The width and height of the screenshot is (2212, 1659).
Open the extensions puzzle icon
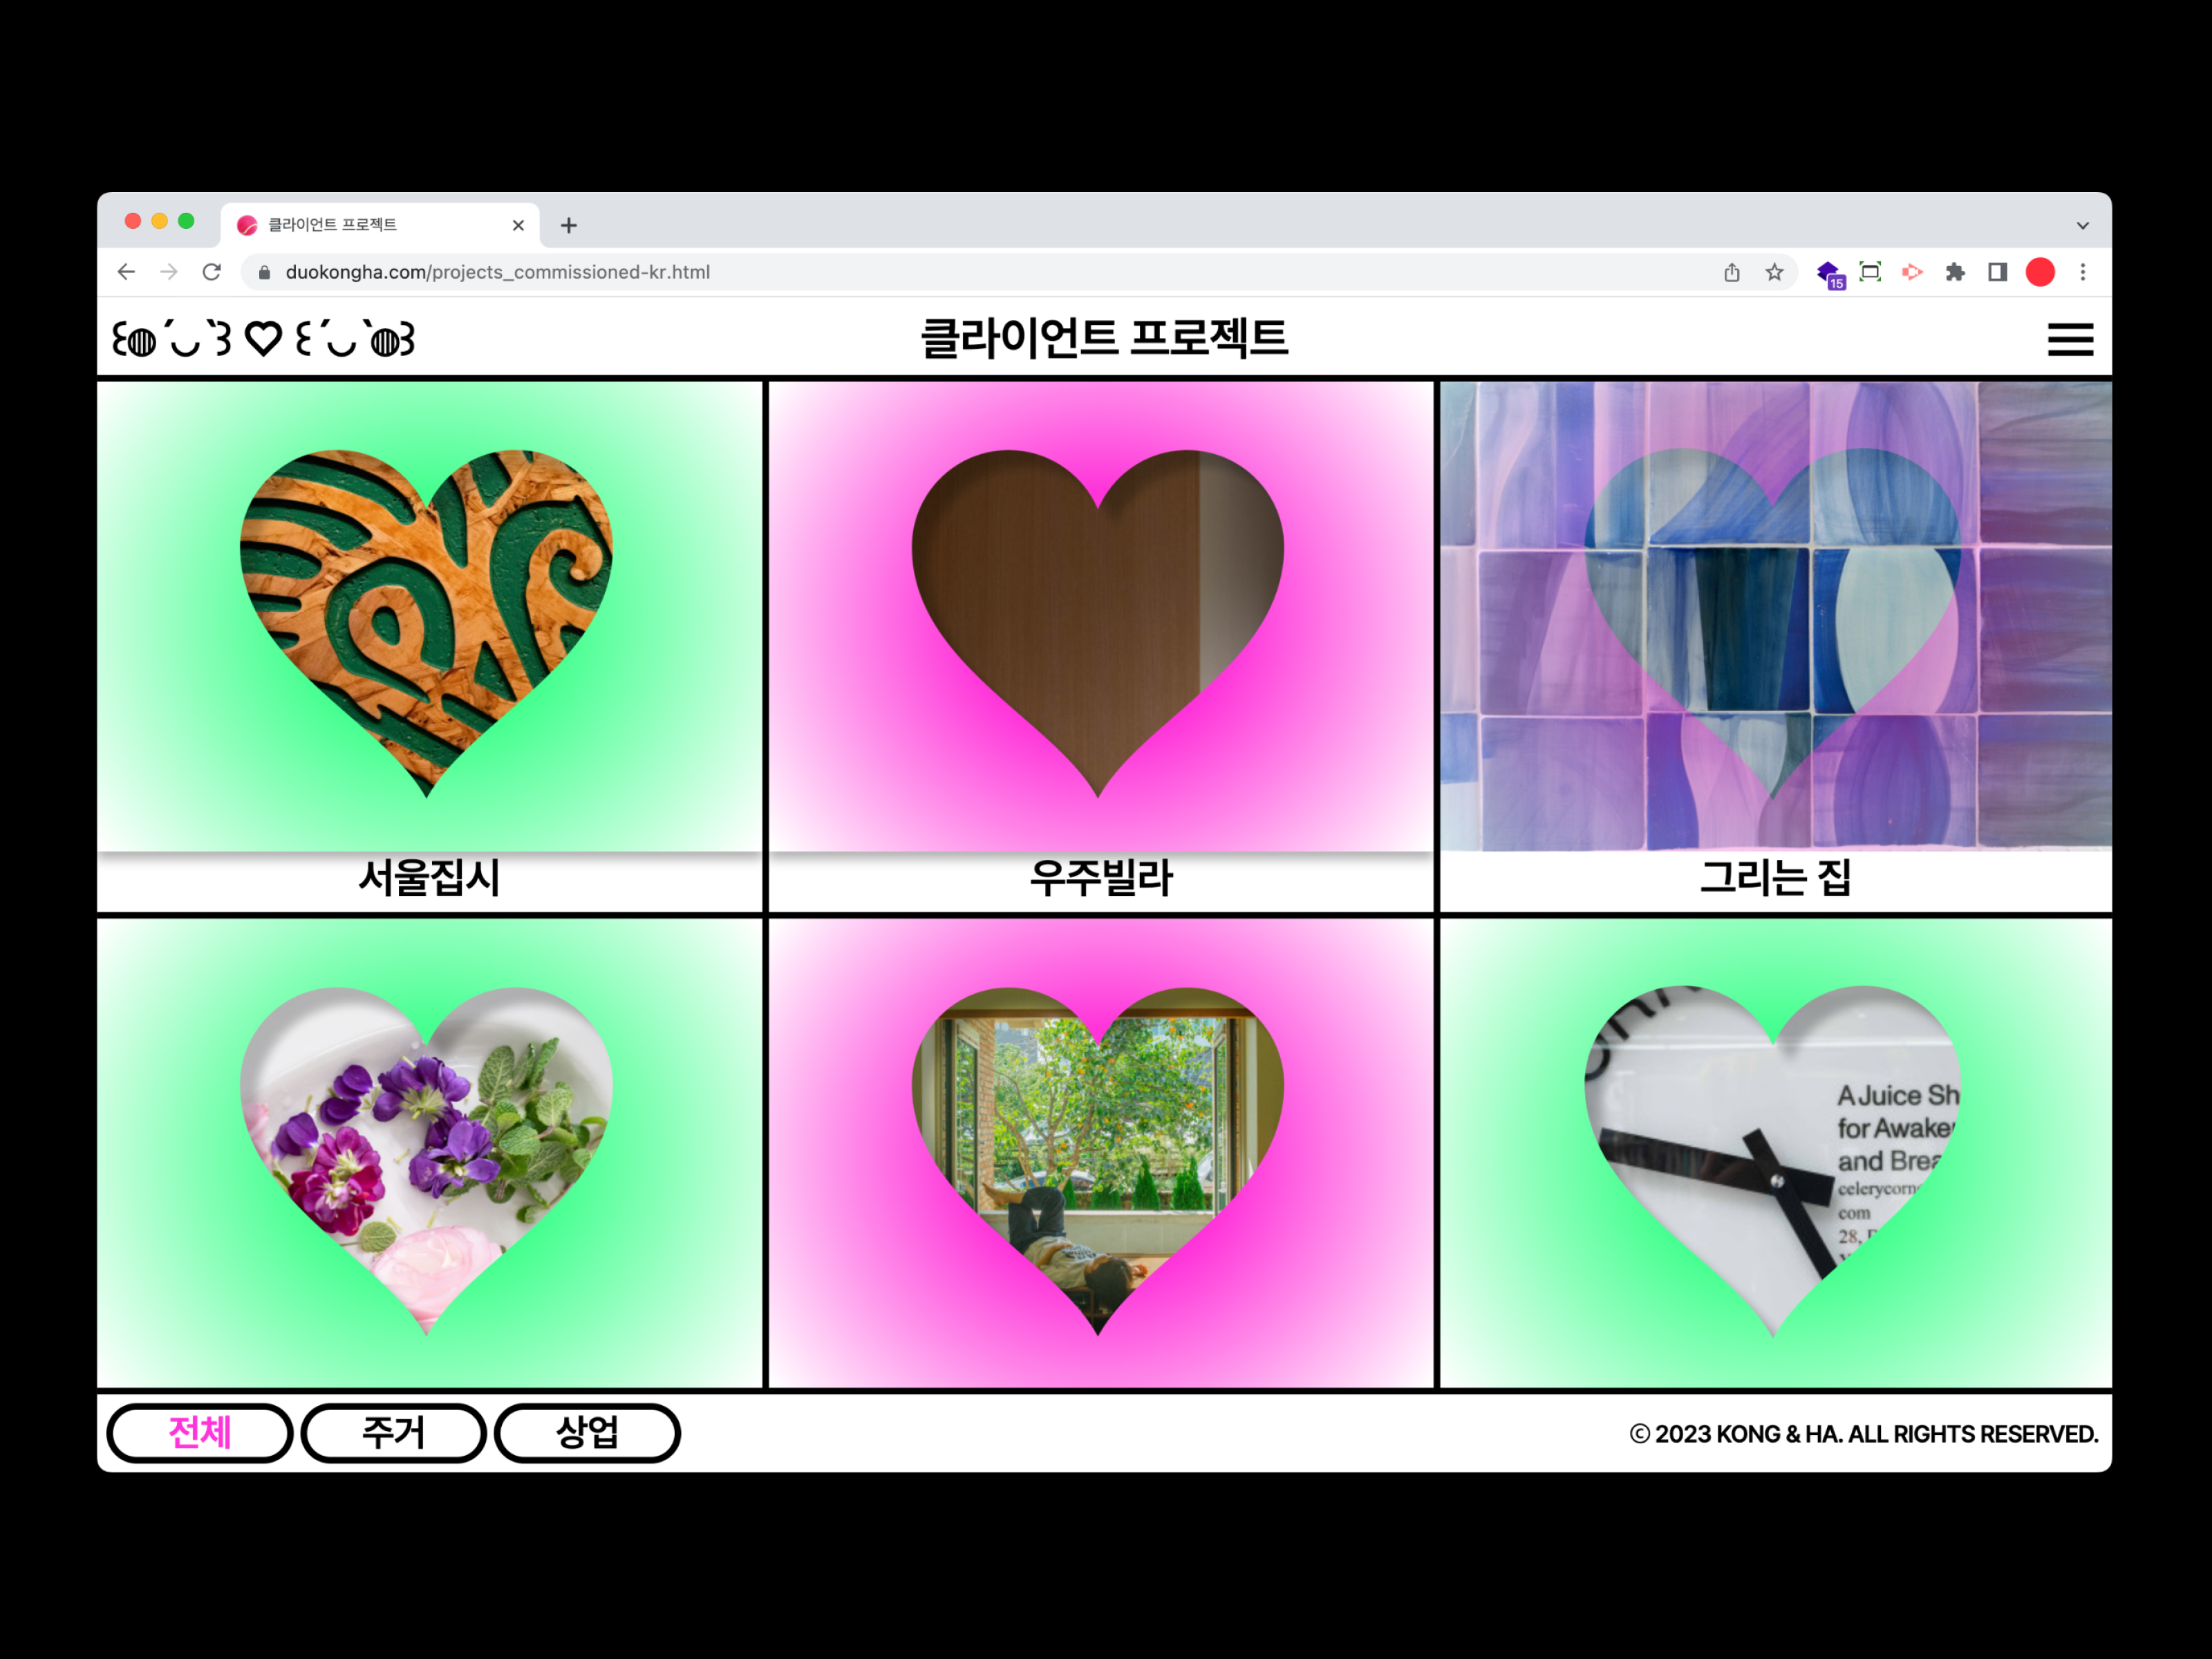click(1955, 272)
